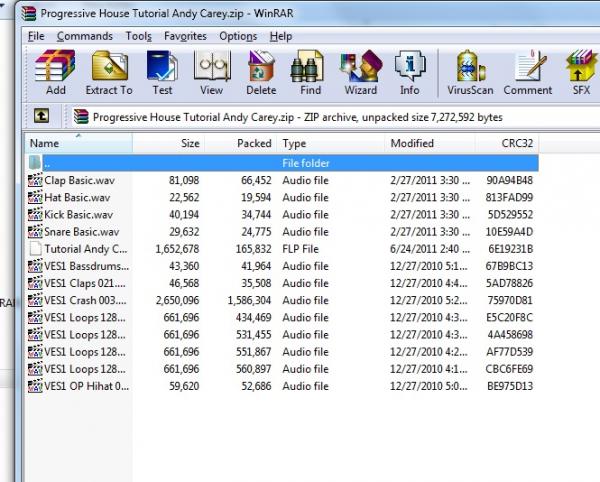
Task: Sort files by the CRC32 column
Action: pos(507,143)
